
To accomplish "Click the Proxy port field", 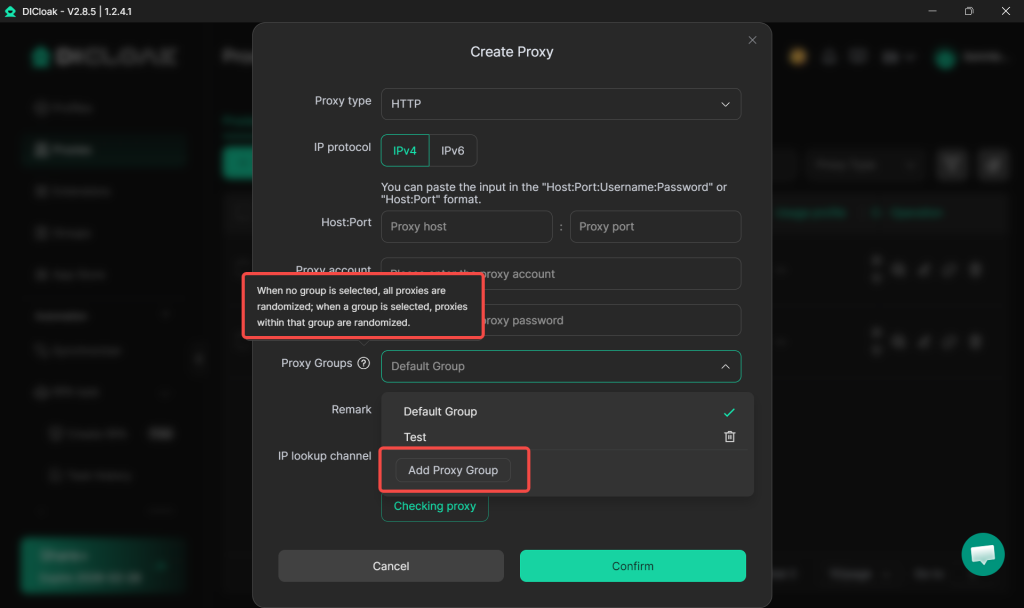I will [x=655, y=227].
